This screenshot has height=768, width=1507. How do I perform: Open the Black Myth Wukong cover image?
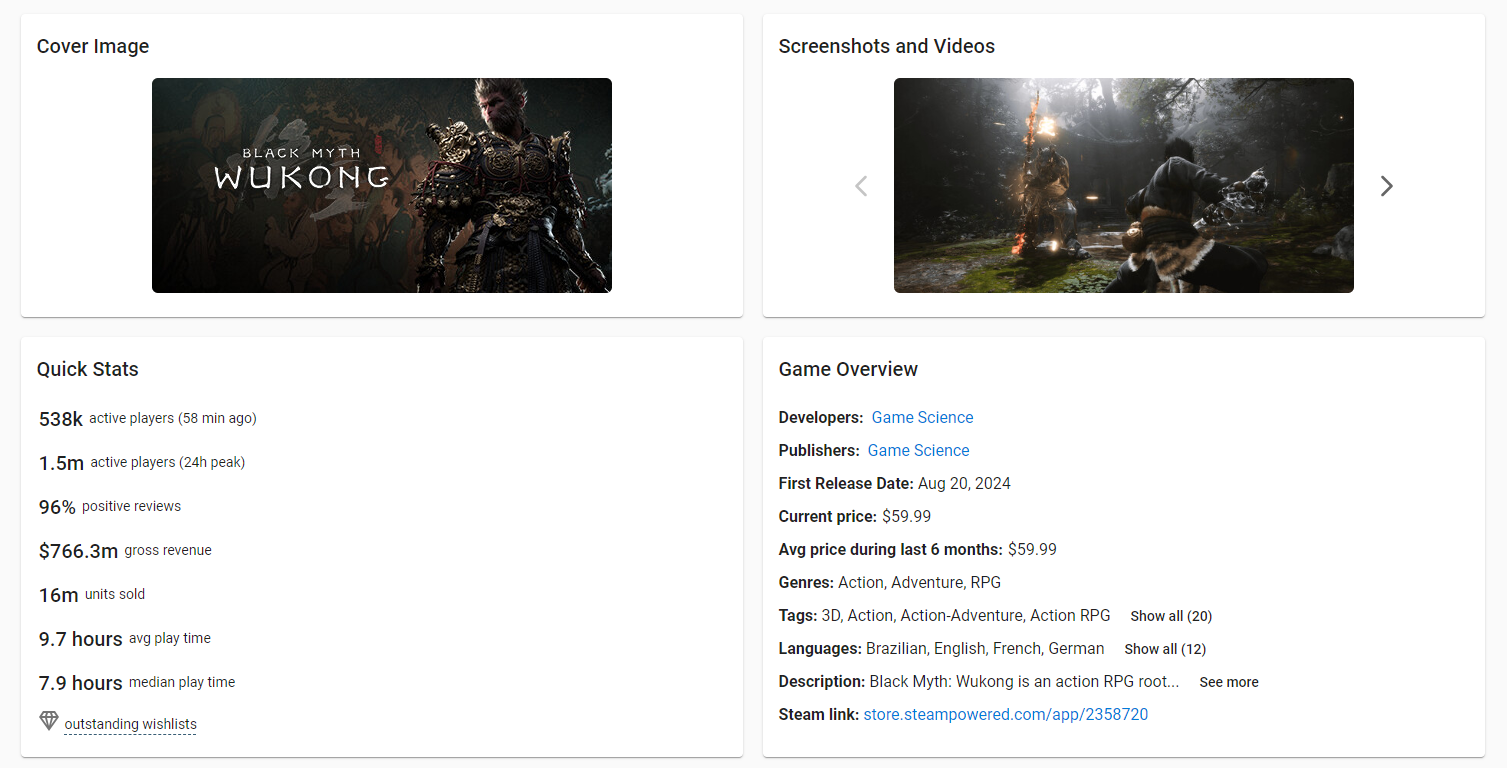tap(382, 185)
